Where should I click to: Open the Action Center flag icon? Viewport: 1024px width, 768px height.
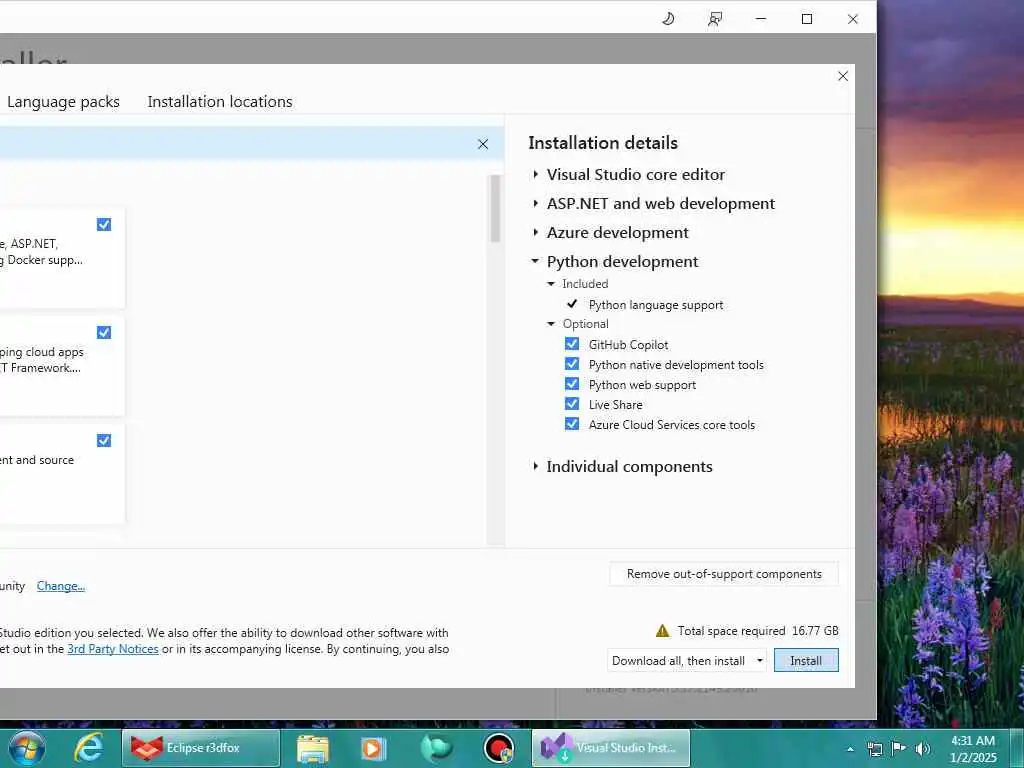click(x=899, y=748)
